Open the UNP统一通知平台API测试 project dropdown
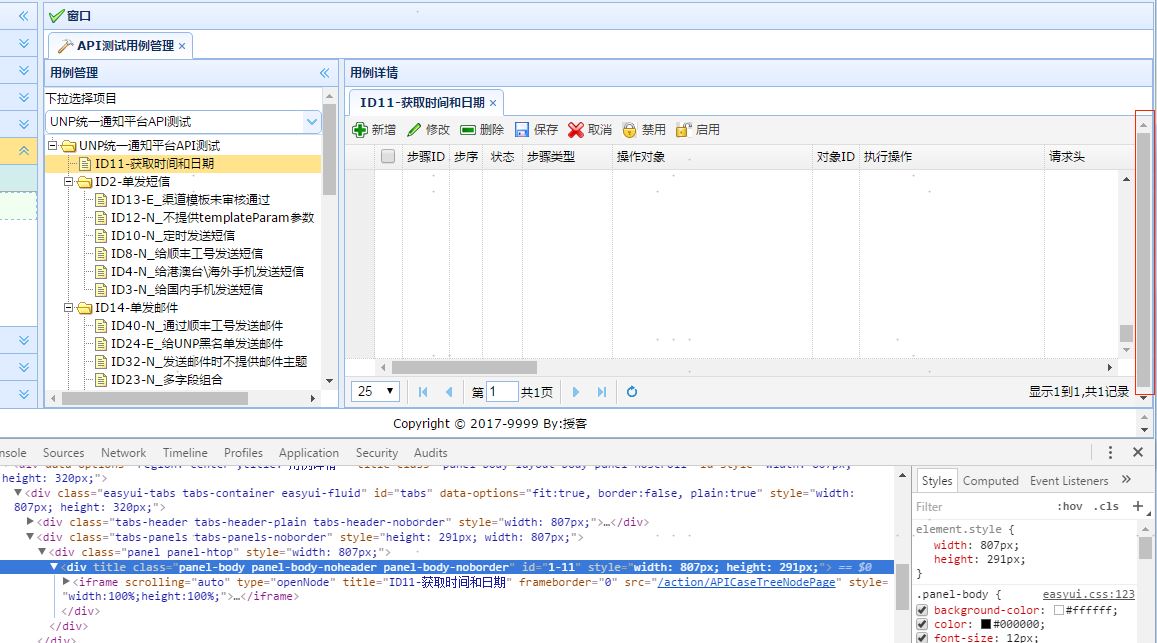Viewport: 1157px width, 643px height. coord(312,122)
